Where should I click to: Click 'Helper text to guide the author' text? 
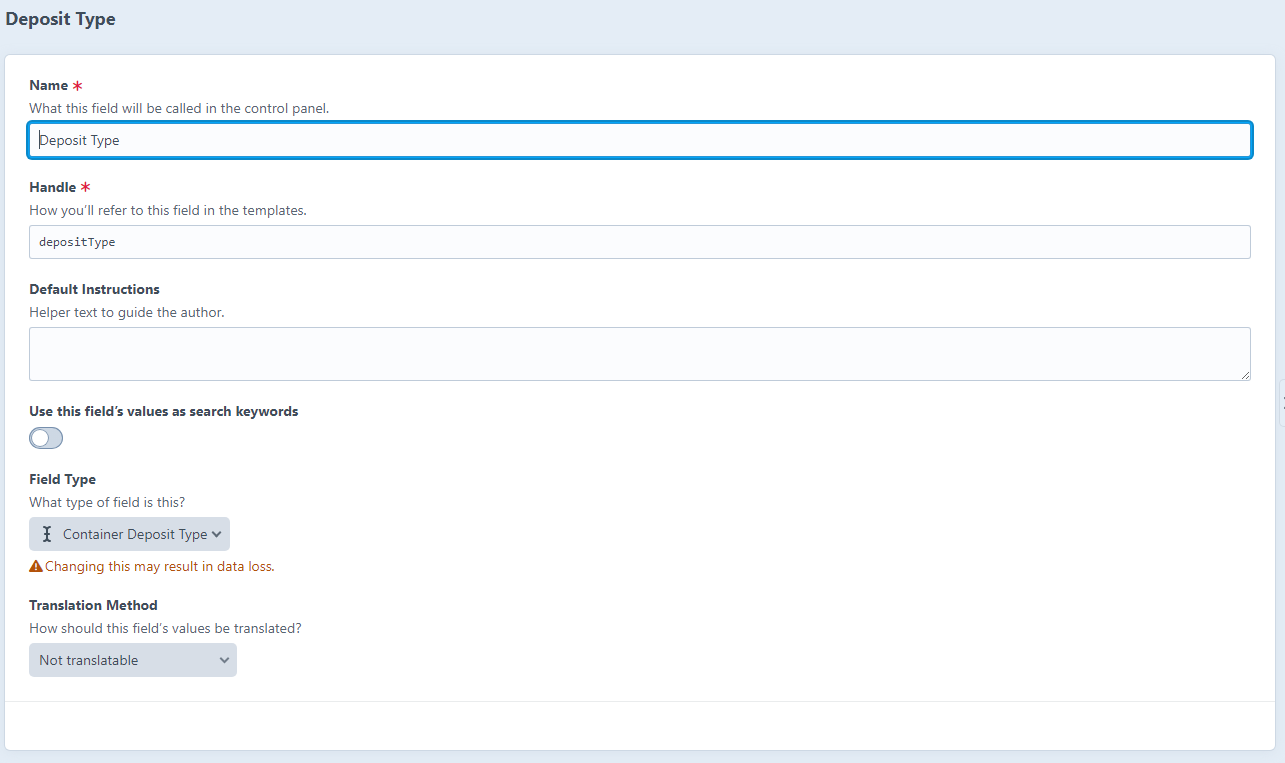(127, 312)
